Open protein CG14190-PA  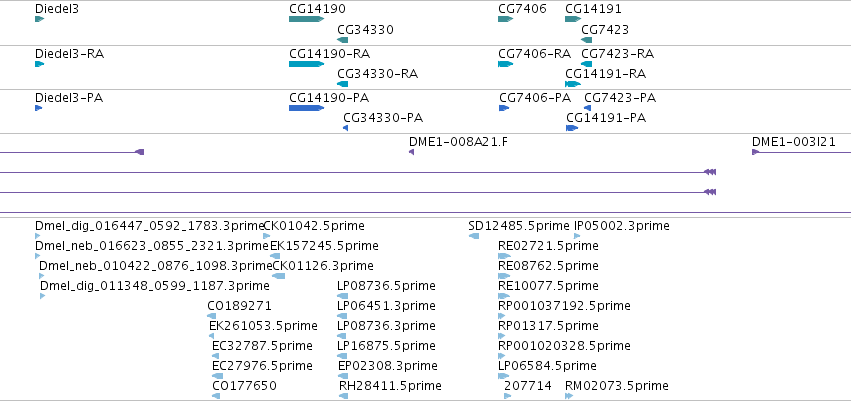(x=329, y=98)
